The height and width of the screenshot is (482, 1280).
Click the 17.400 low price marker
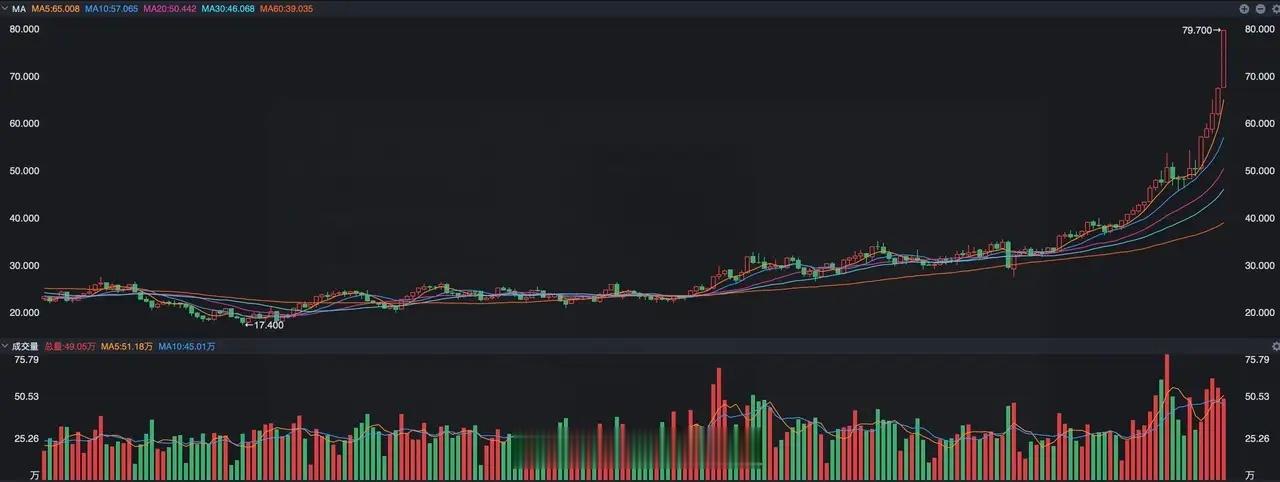pyautogui.click(x=265, y=324)
